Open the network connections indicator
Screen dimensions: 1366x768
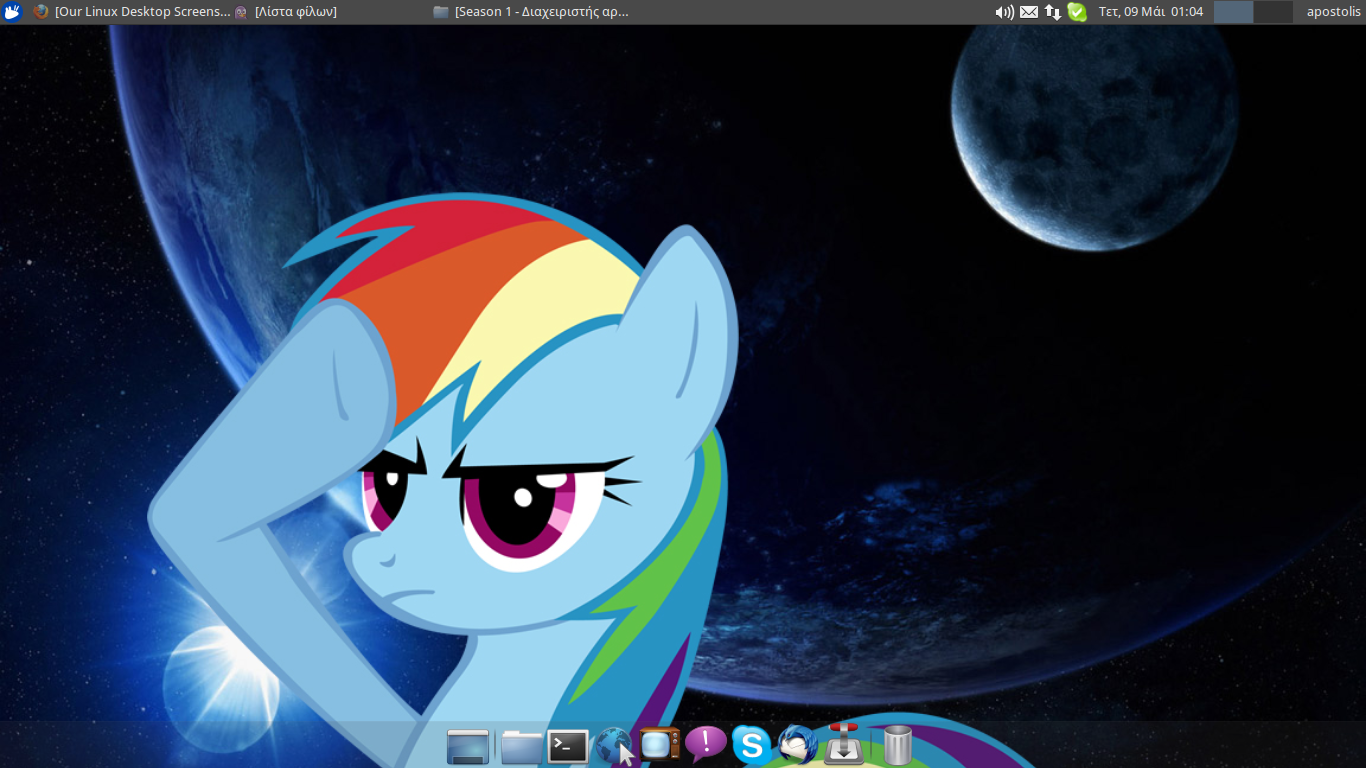point(1053,12)
